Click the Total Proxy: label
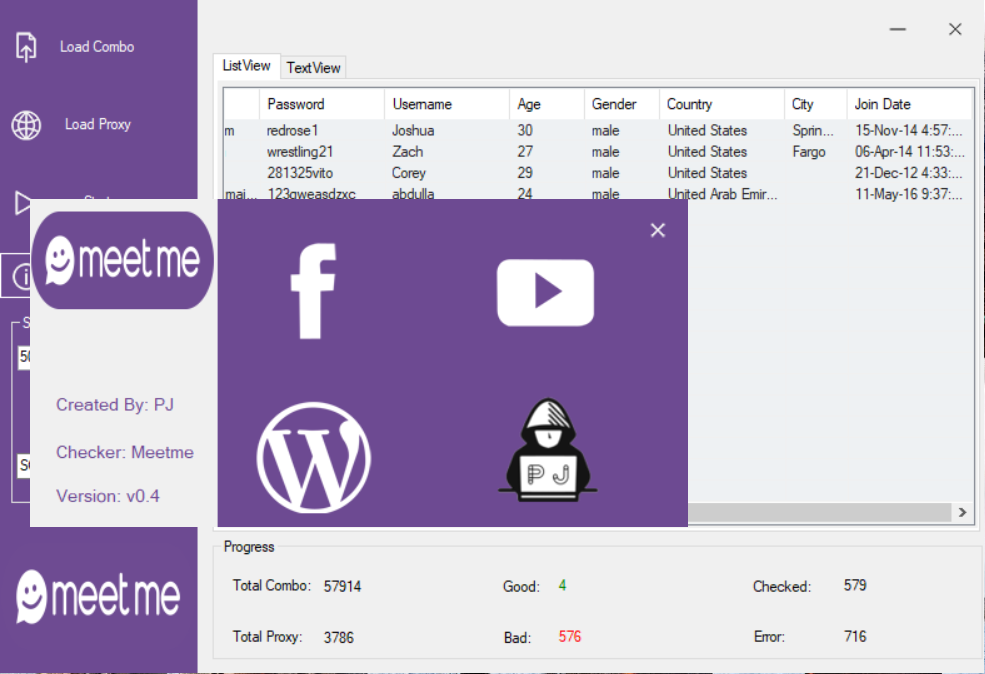 [x=268, y=637]
